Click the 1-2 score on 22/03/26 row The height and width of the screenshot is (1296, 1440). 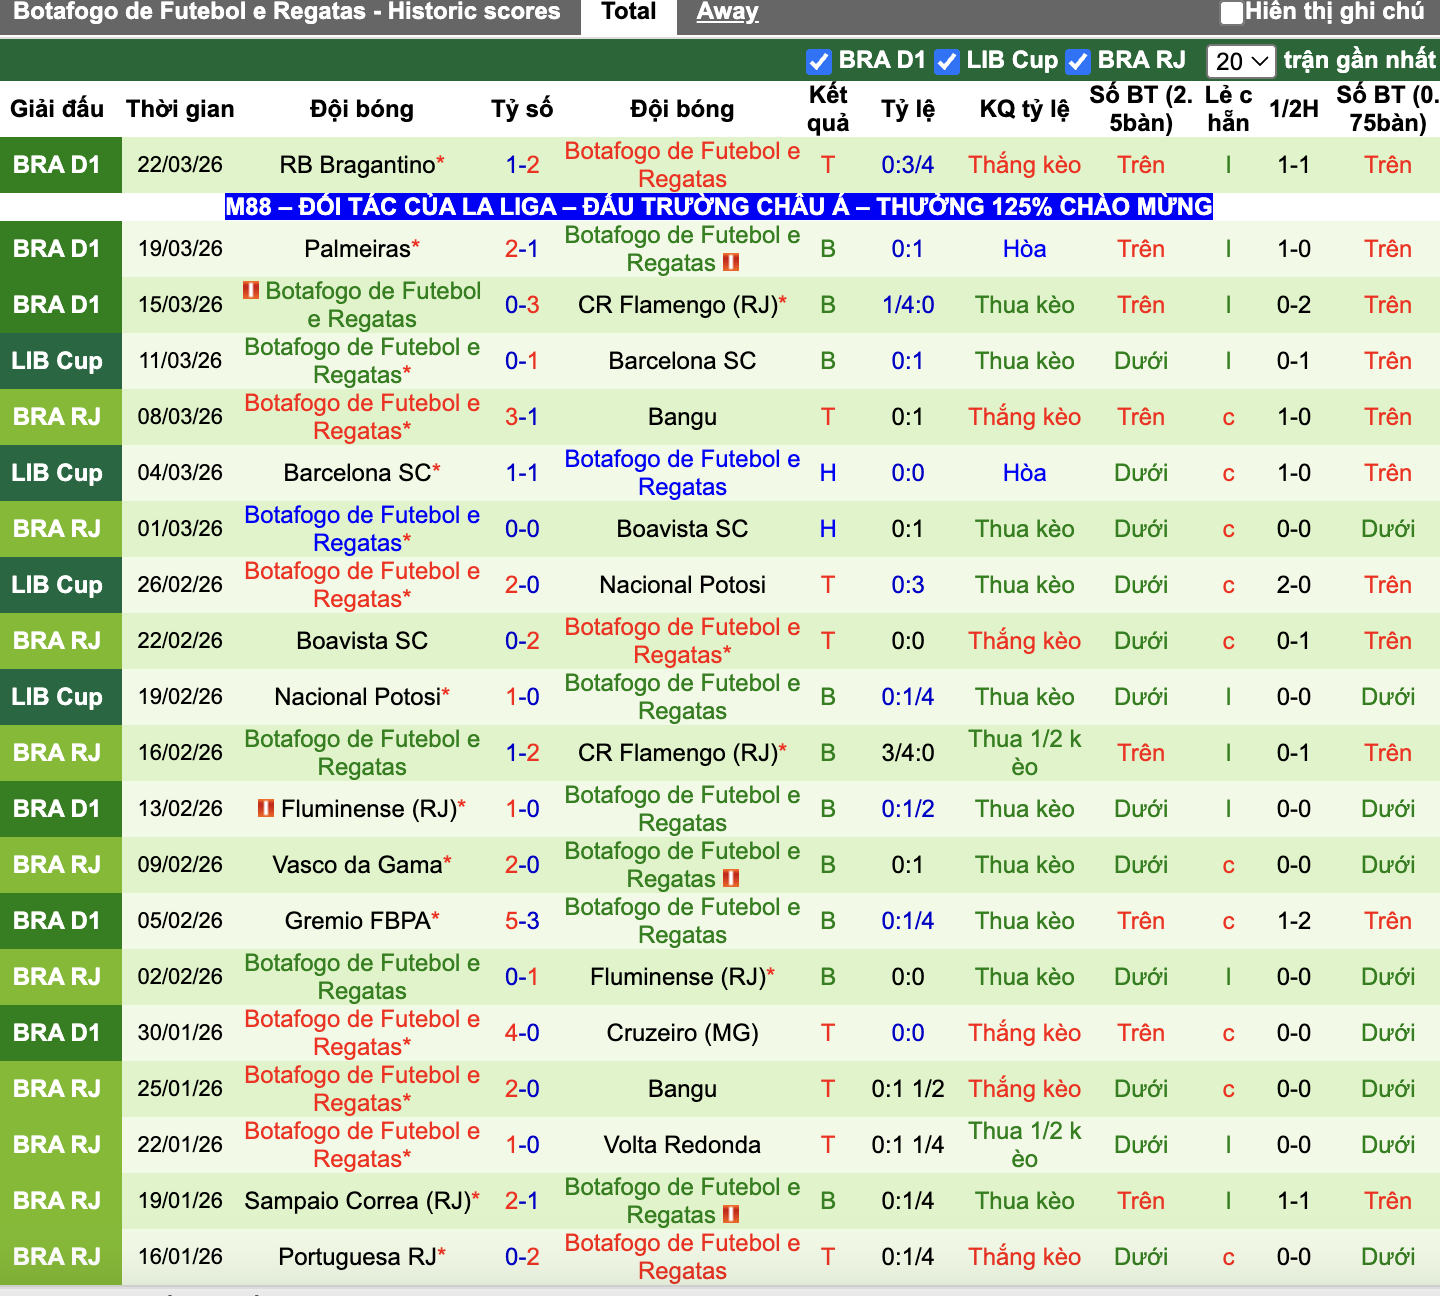(522, 165)
